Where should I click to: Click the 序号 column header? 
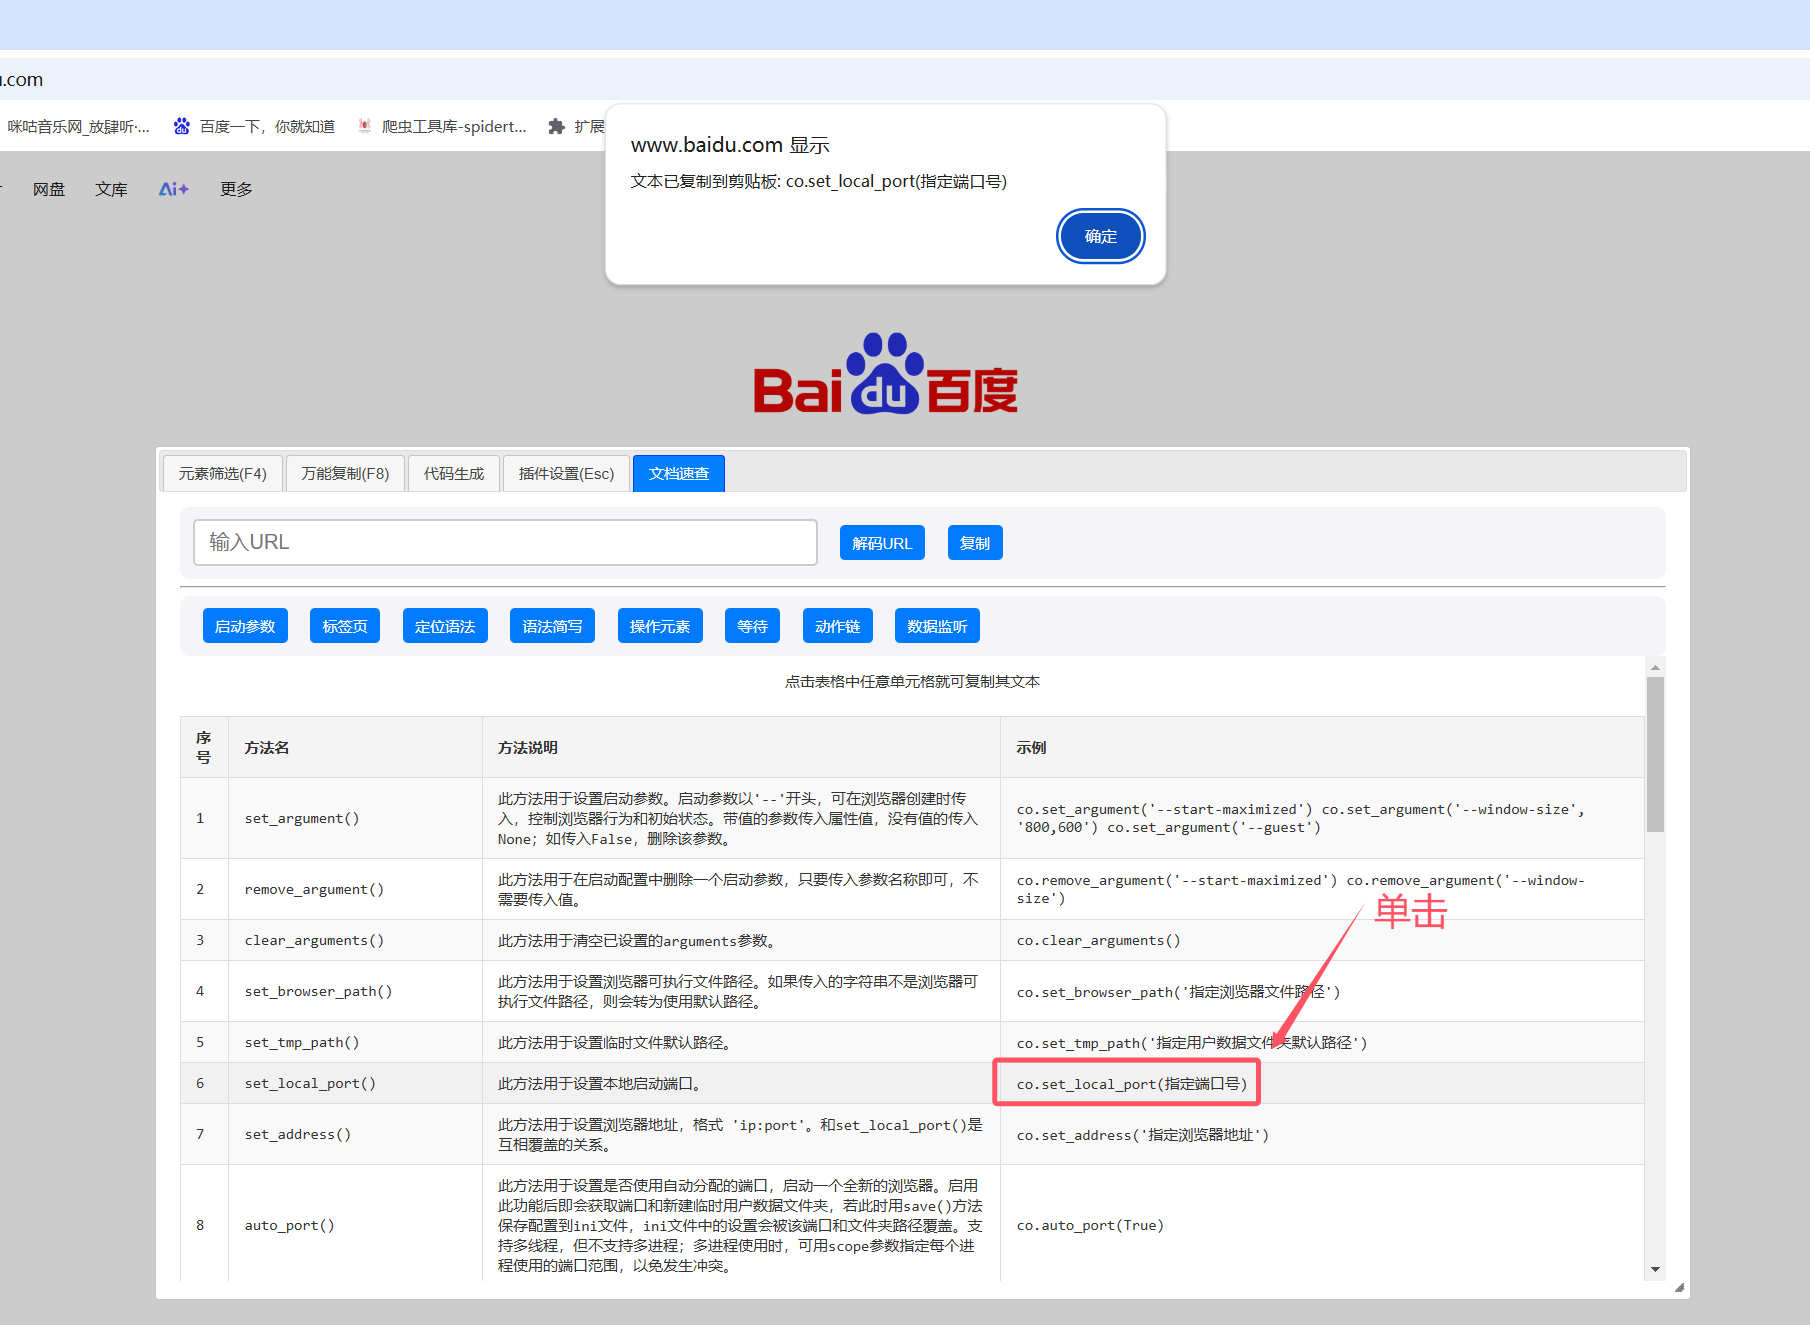pos(204,747)
